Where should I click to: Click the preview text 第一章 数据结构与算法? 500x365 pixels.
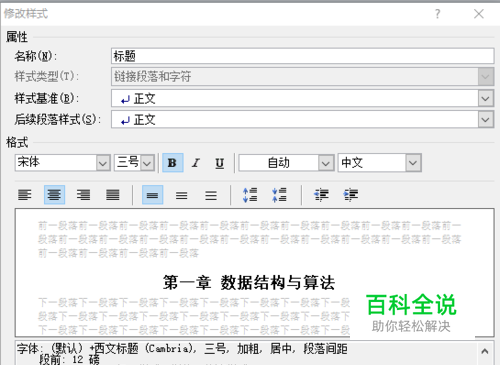click(249, 283)
